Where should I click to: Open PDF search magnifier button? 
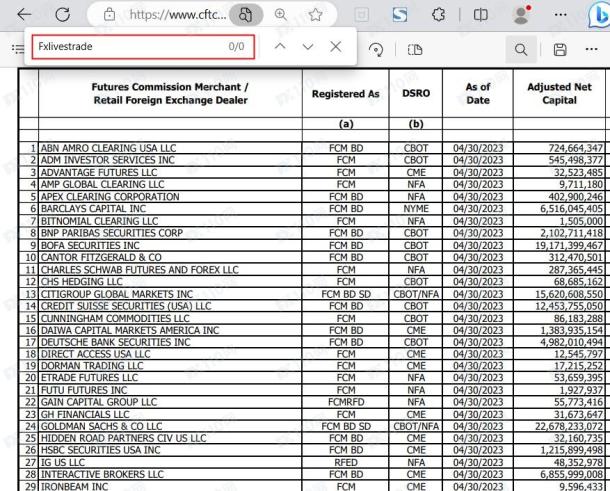[x=521, y=49]
